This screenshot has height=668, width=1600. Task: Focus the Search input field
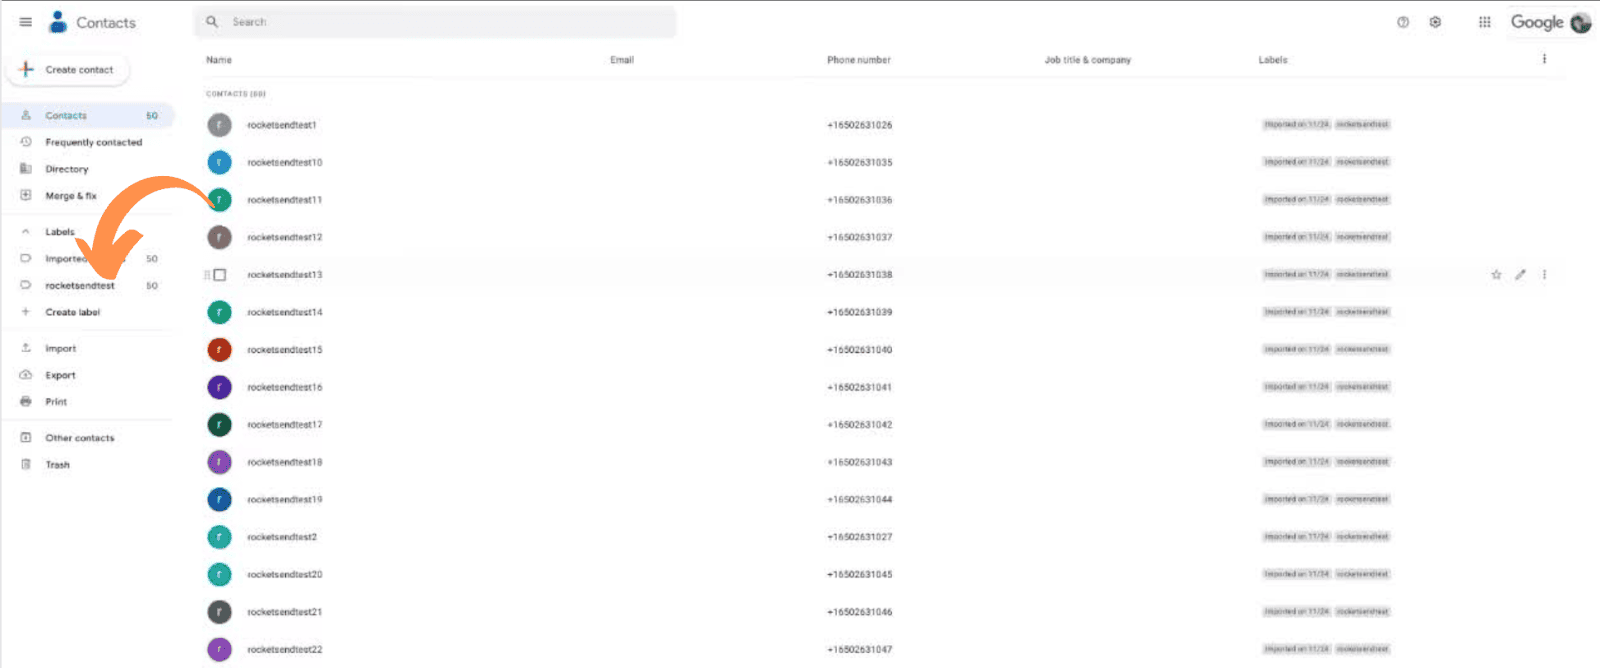435,22
